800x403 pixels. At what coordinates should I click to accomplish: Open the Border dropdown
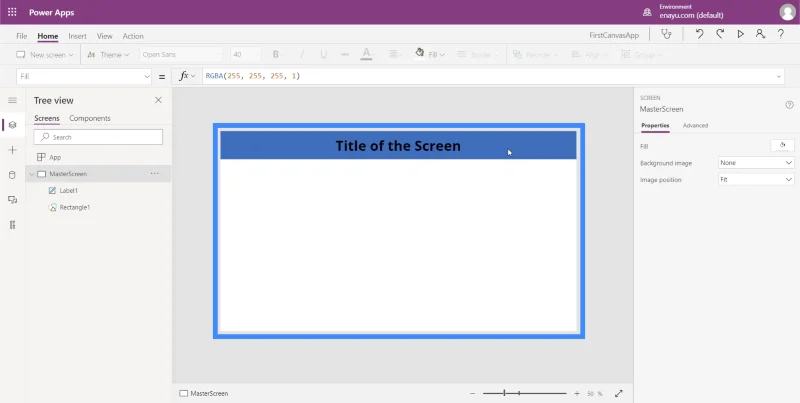tap(478, 55)
